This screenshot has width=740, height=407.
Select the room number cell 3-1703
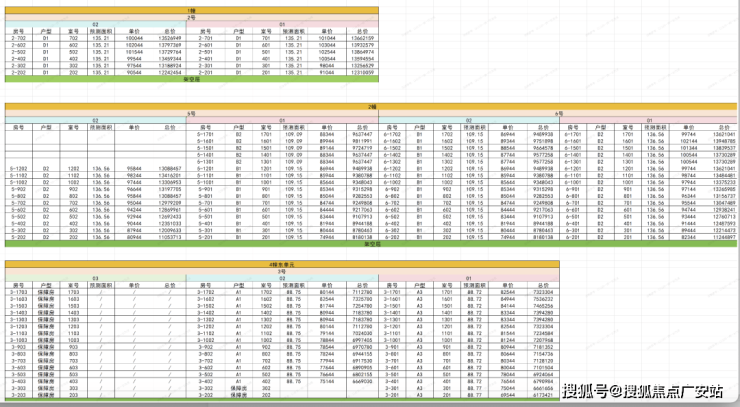pyautogui.click(x=19, y=292)
